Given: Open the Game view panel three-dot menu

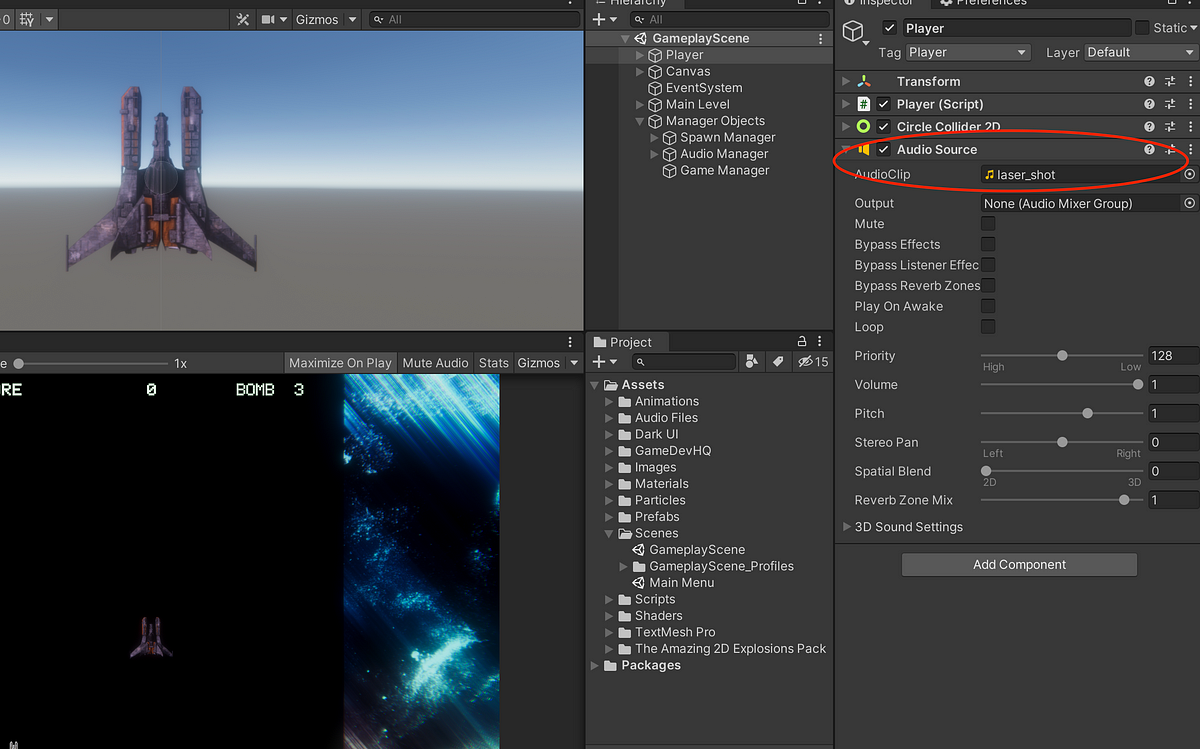Looking at the screenshot, I should coord(570,342).
